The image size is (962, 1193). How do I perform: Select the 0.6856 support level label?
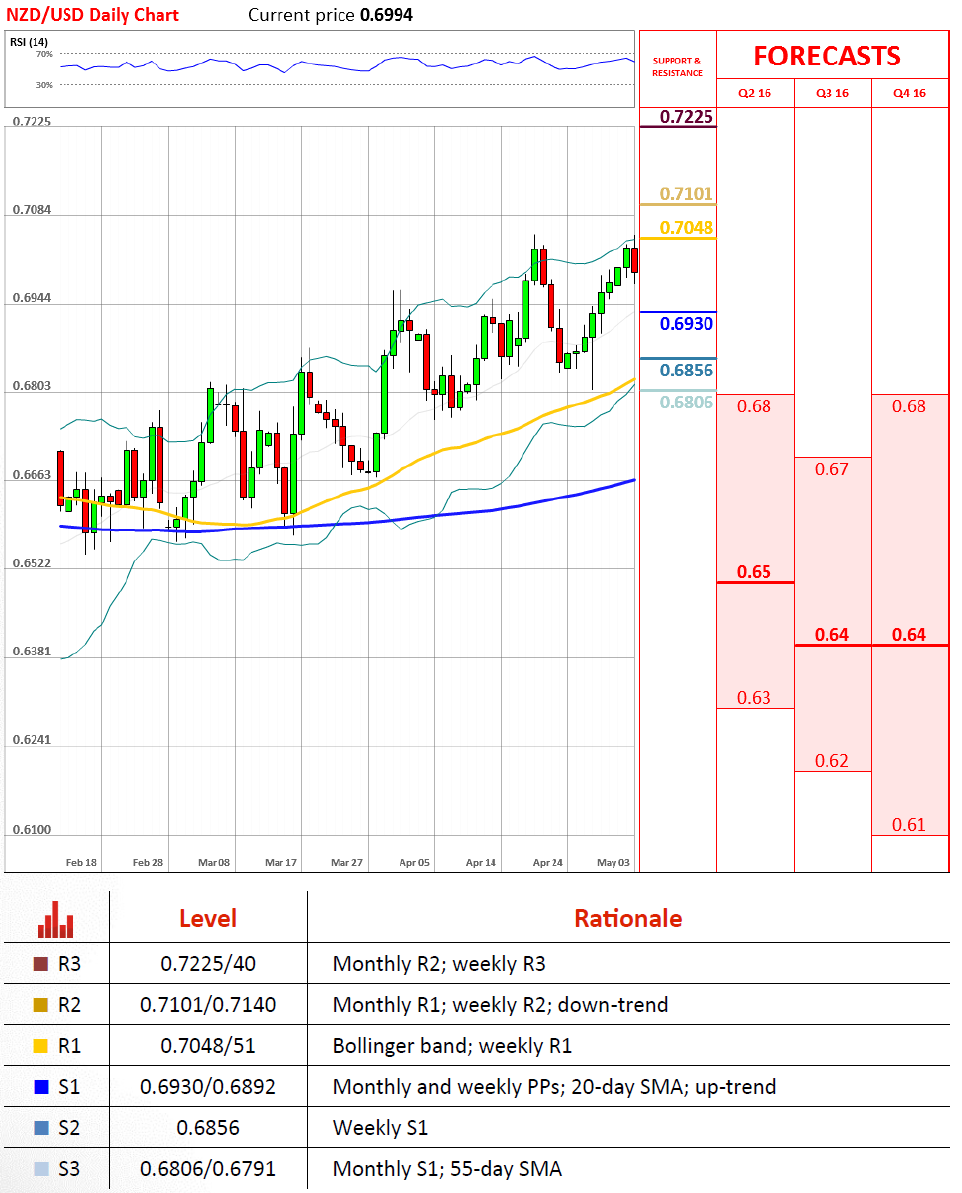tap(686, 370)
